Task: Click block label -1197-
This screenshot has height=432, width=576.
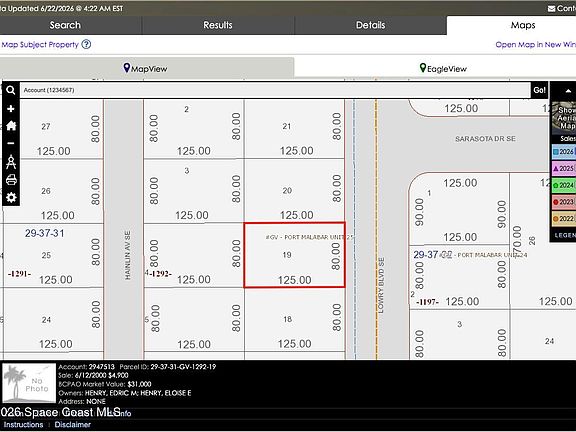Action: coord(427,302)
